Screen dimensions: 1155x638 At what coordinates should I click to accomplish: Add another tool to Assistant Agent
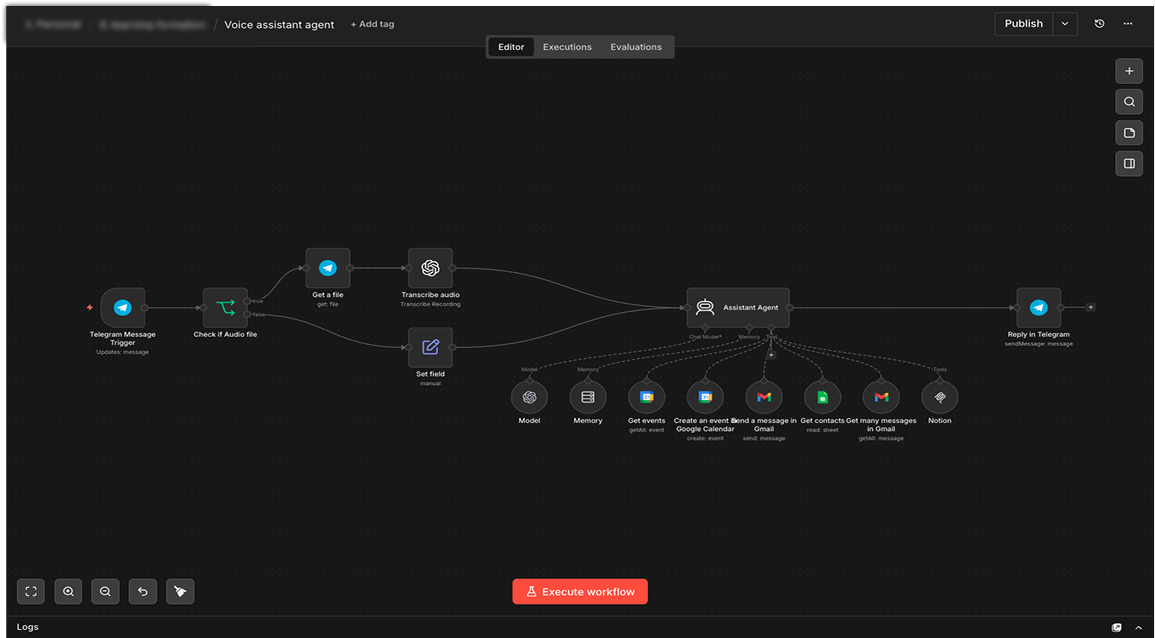[x=771, y=355]
